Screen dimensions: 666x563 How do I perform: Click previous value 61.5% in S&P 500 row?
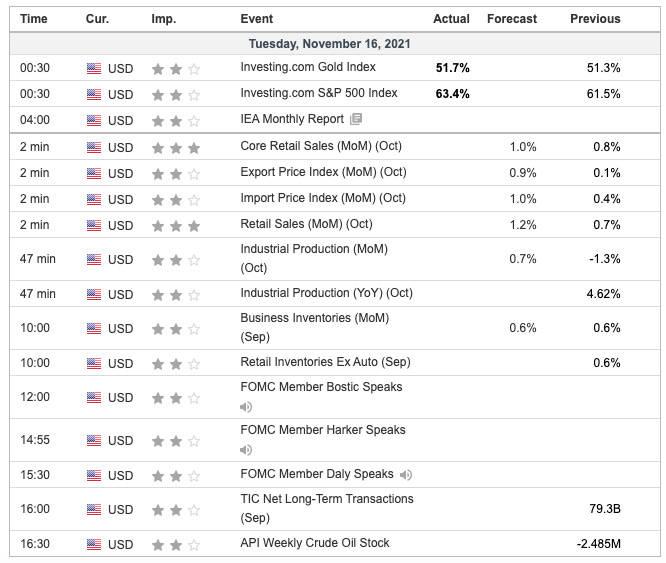(604, 94)
